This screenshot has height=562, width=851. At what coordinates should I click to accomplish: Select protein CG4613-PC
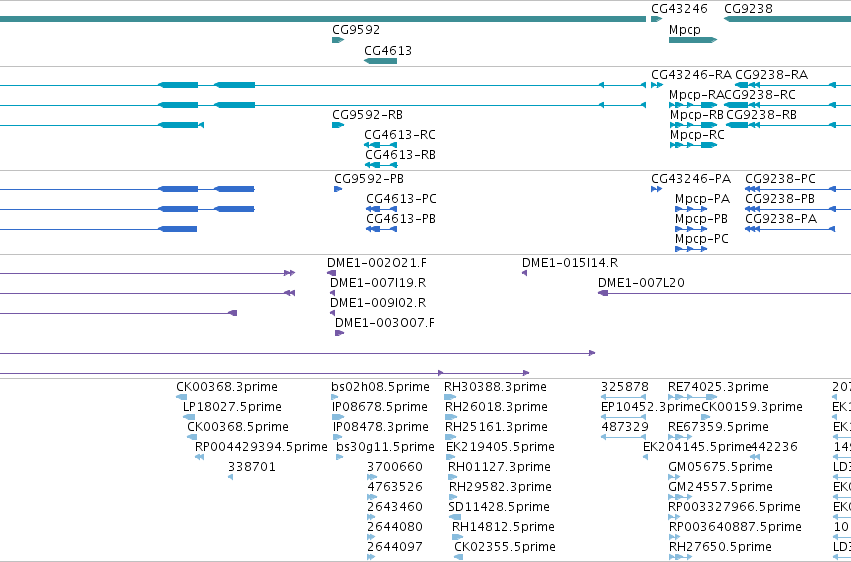click(x=401, y=199)
